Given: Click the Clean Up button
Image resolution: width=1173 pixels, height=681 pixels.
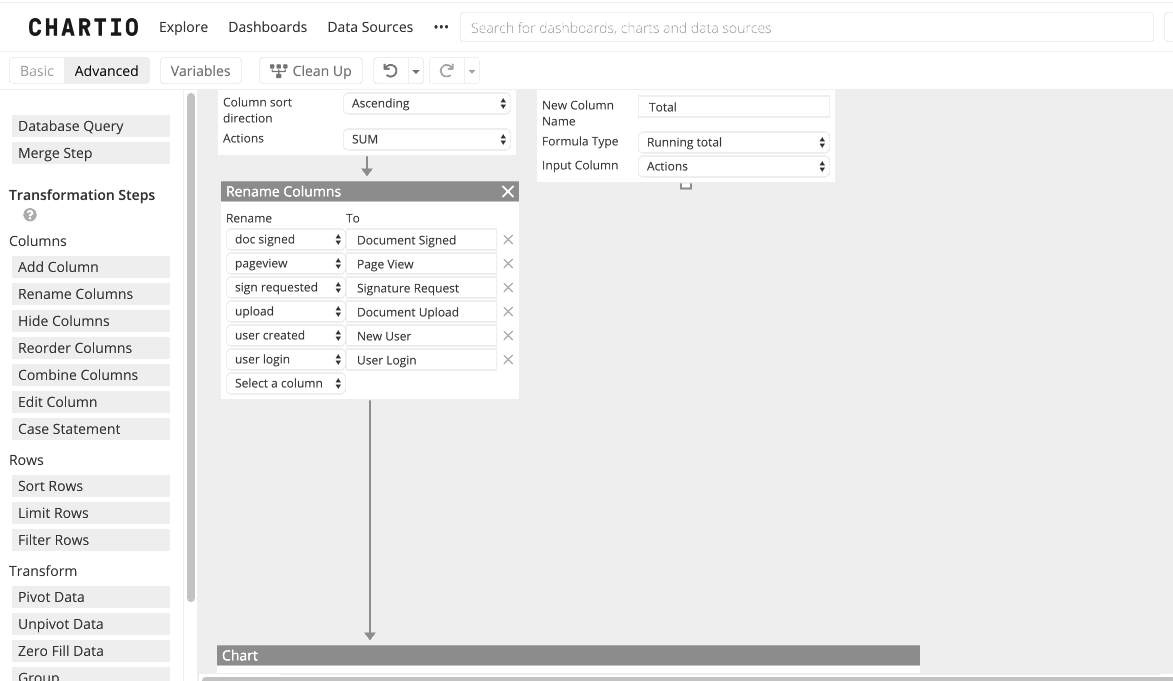Looking at the screenshot, I should [x=310, y=70].
